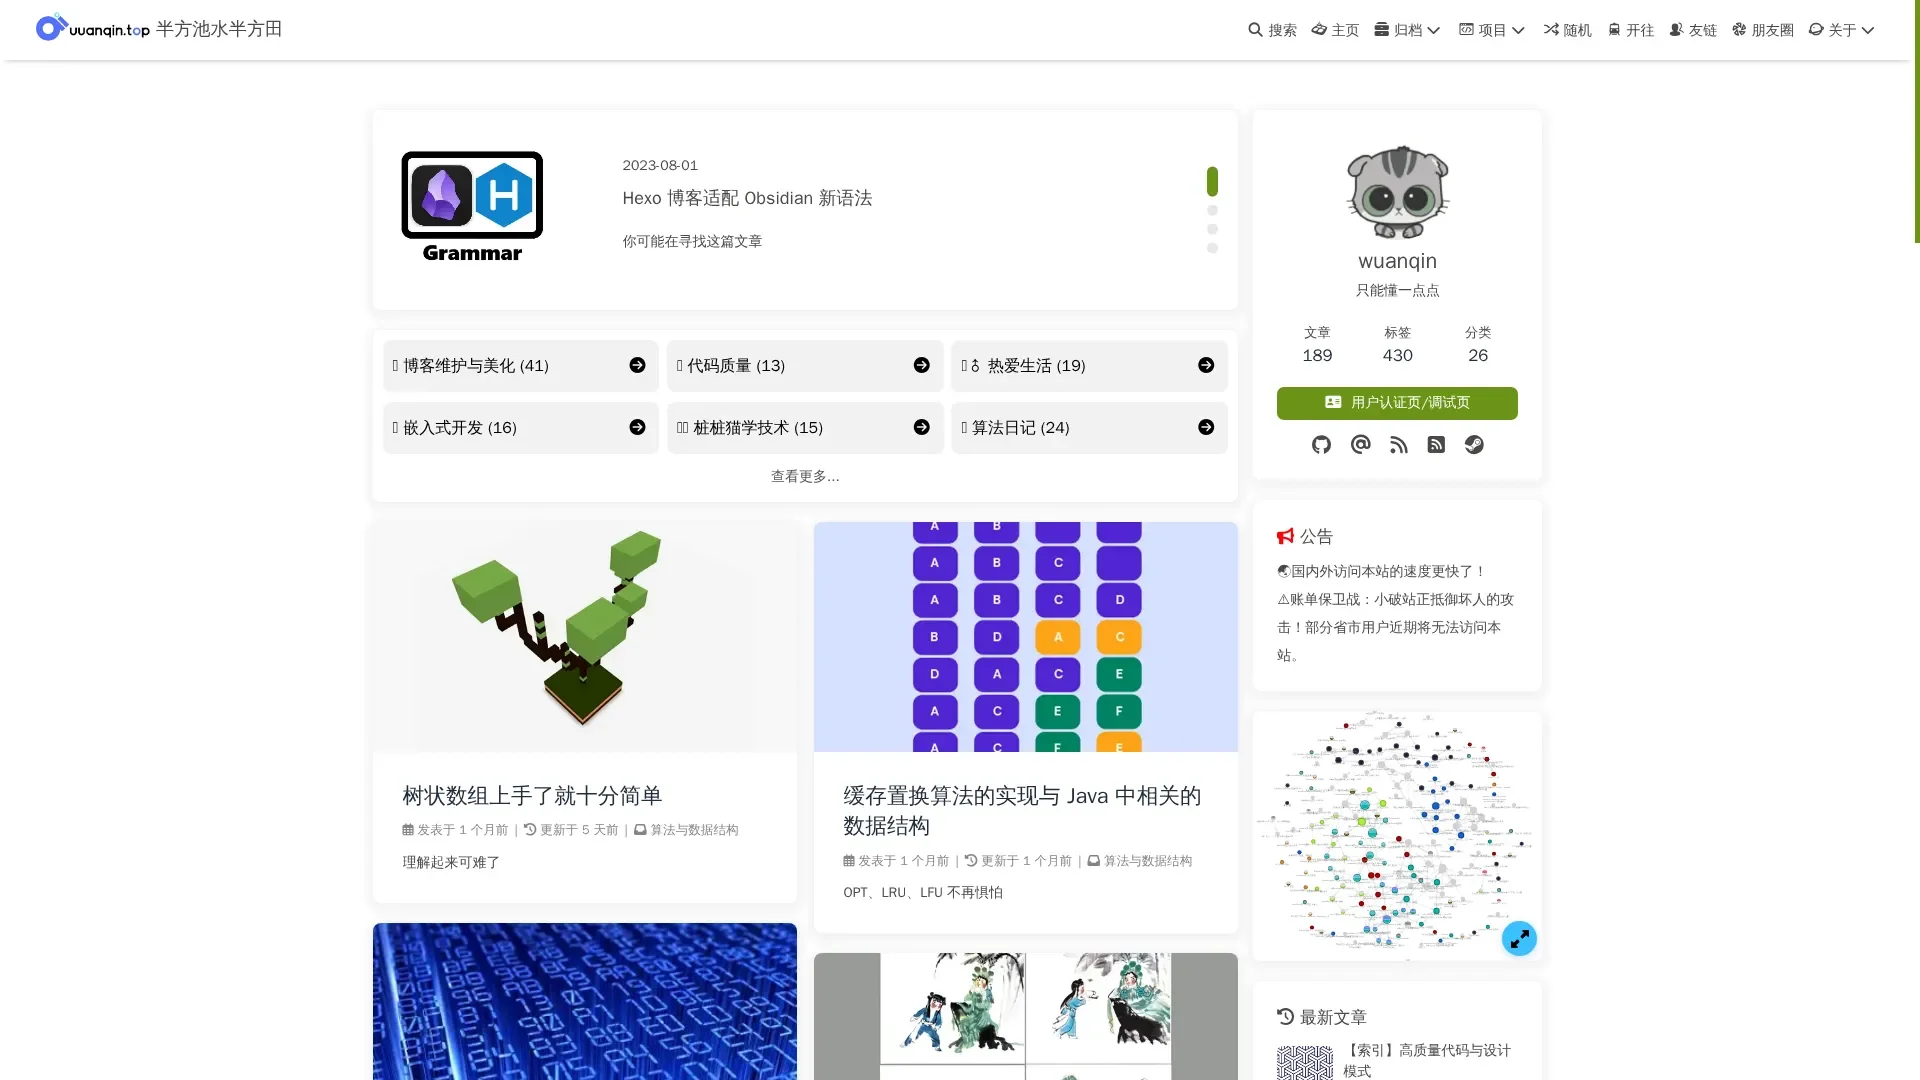Click the square RSS feed icon

(1436, 445)
